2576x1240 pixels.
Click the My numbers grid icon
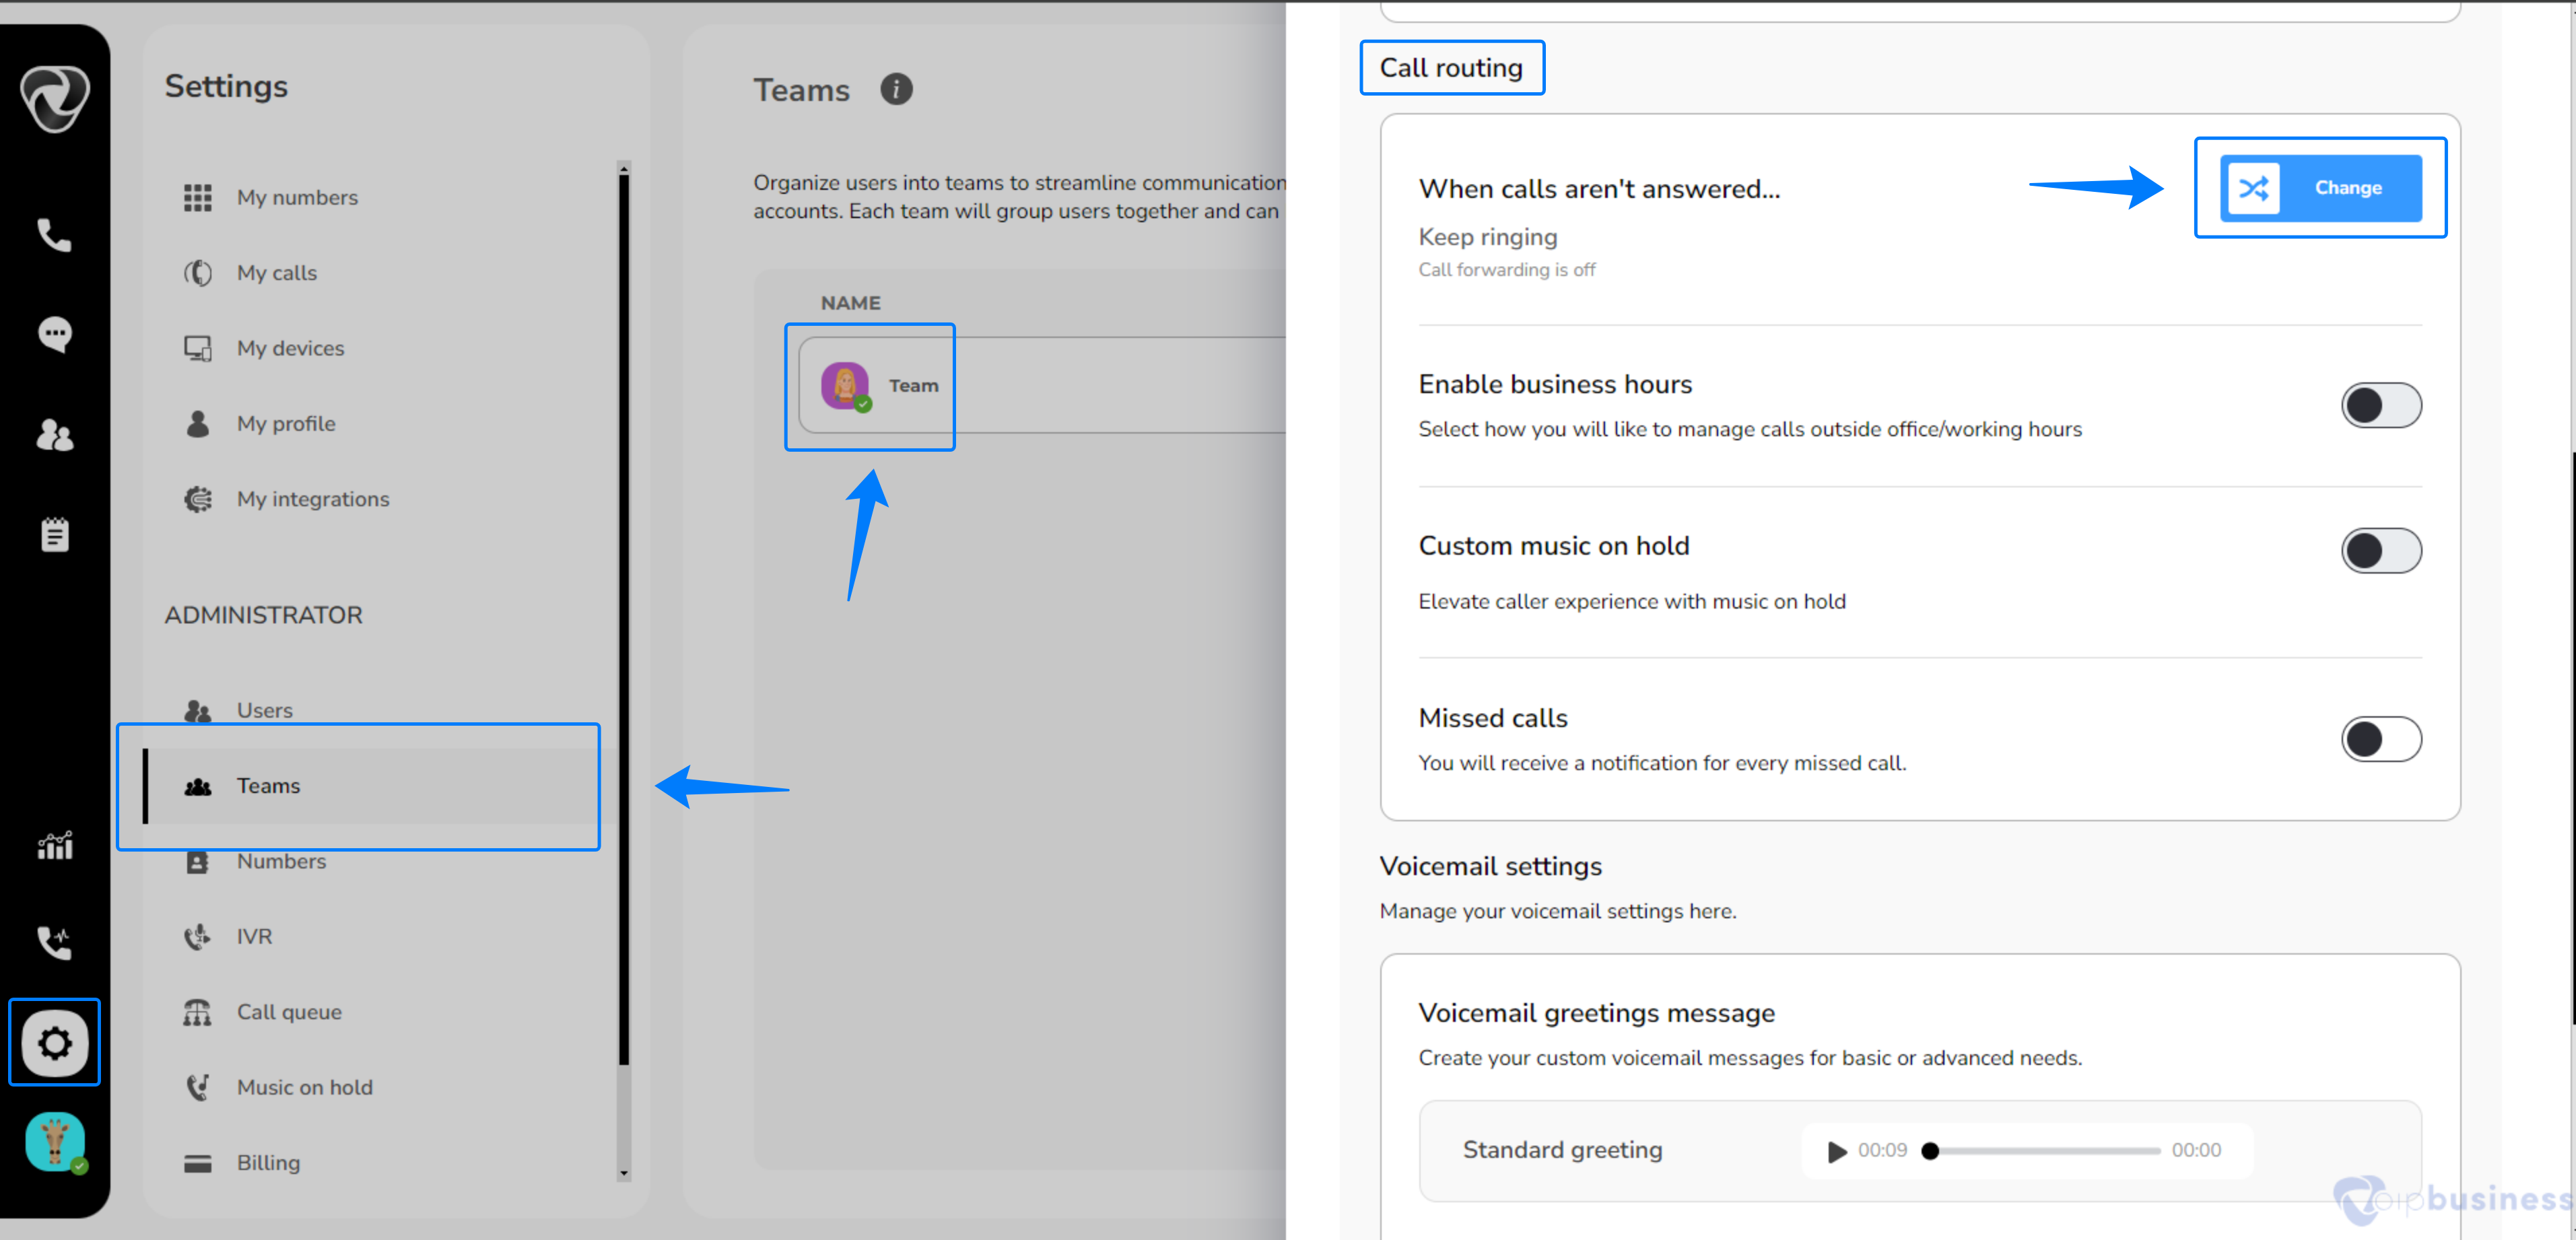coord(197,197)
